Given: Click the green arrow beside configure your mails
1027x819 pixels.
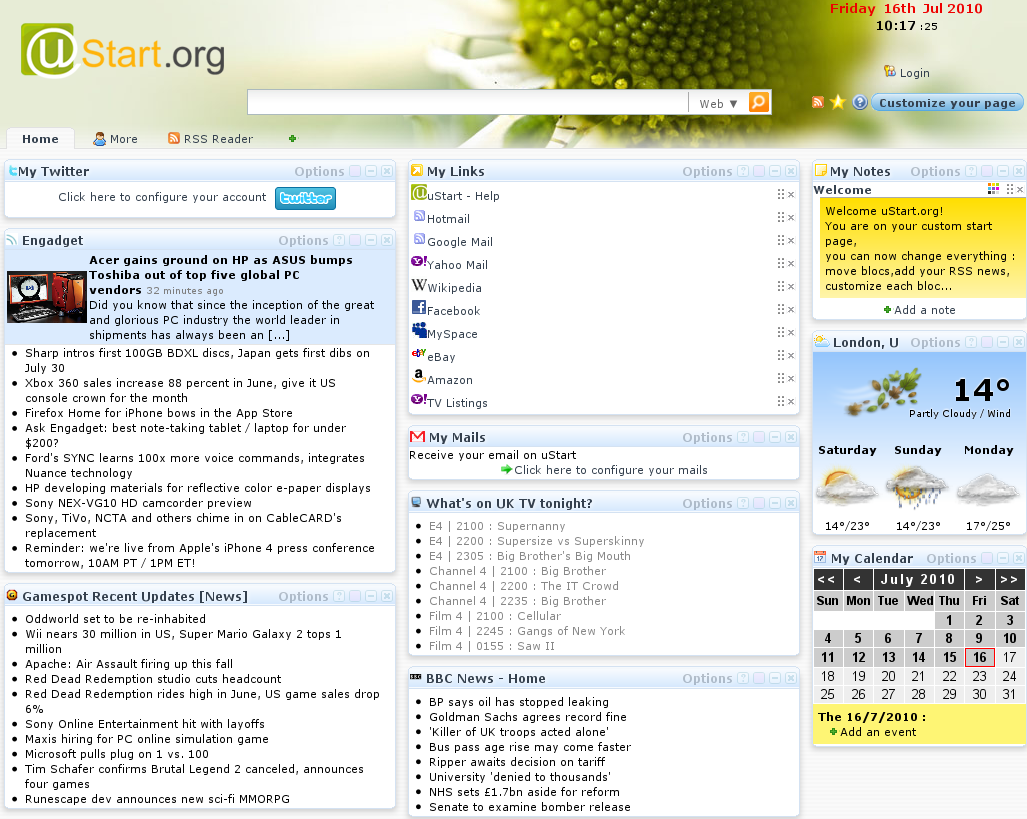Looking at the screenshot, I should 506,470.
